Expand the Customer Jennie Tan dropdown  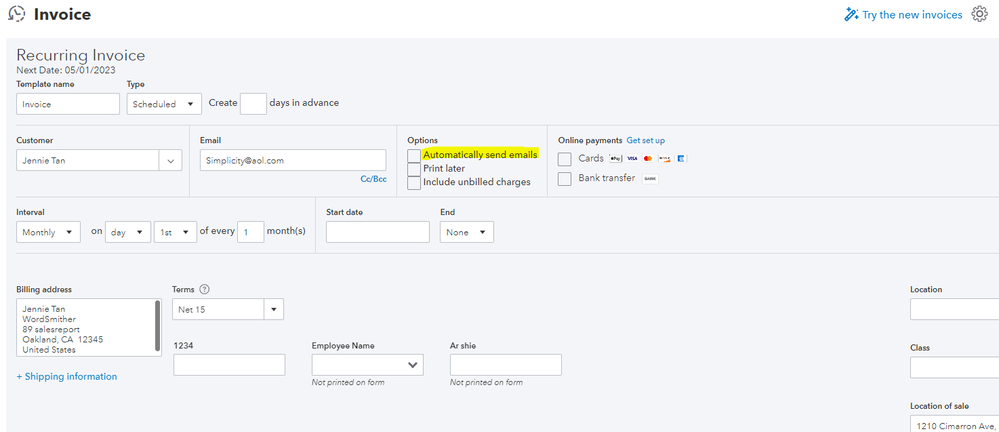click(x=170, y=160)
